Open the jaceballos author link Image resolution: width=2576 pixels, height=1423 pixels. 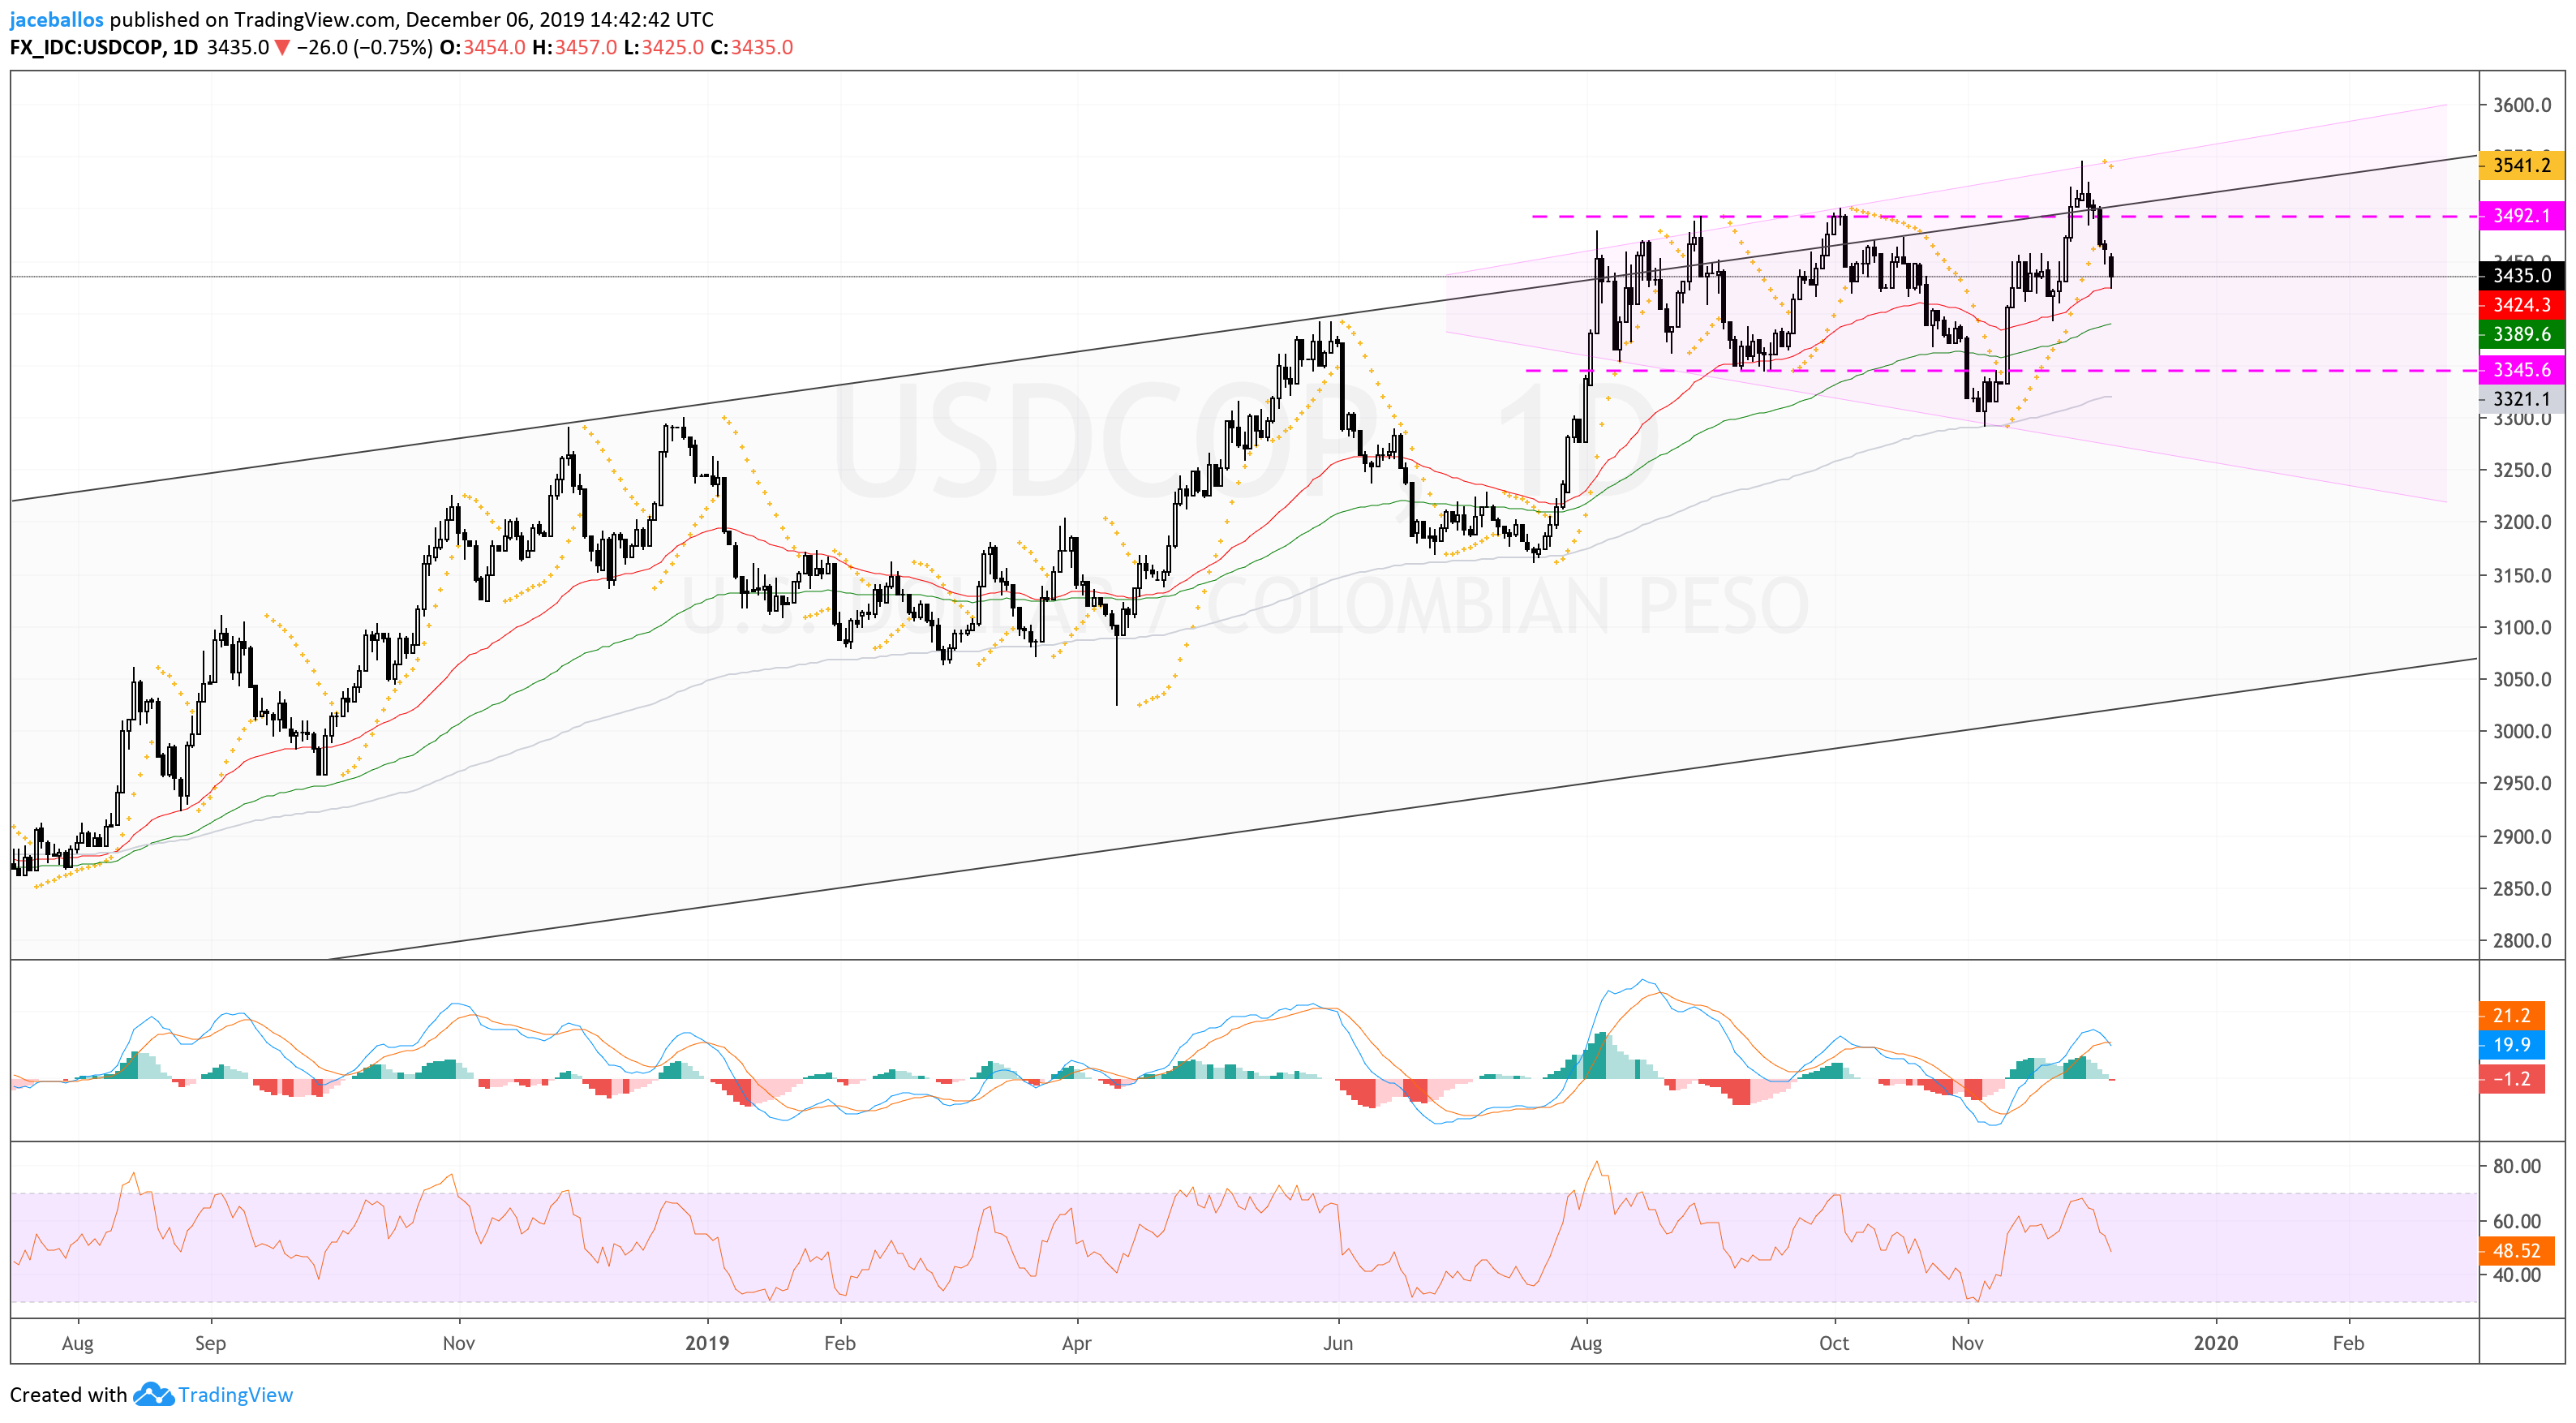56,19
